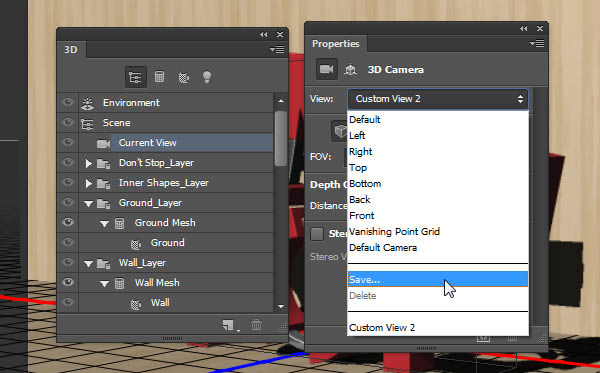This screenshot has width=600, height=373.
Task: Switch to the 3D panel tab
Action: pos(71,50)
